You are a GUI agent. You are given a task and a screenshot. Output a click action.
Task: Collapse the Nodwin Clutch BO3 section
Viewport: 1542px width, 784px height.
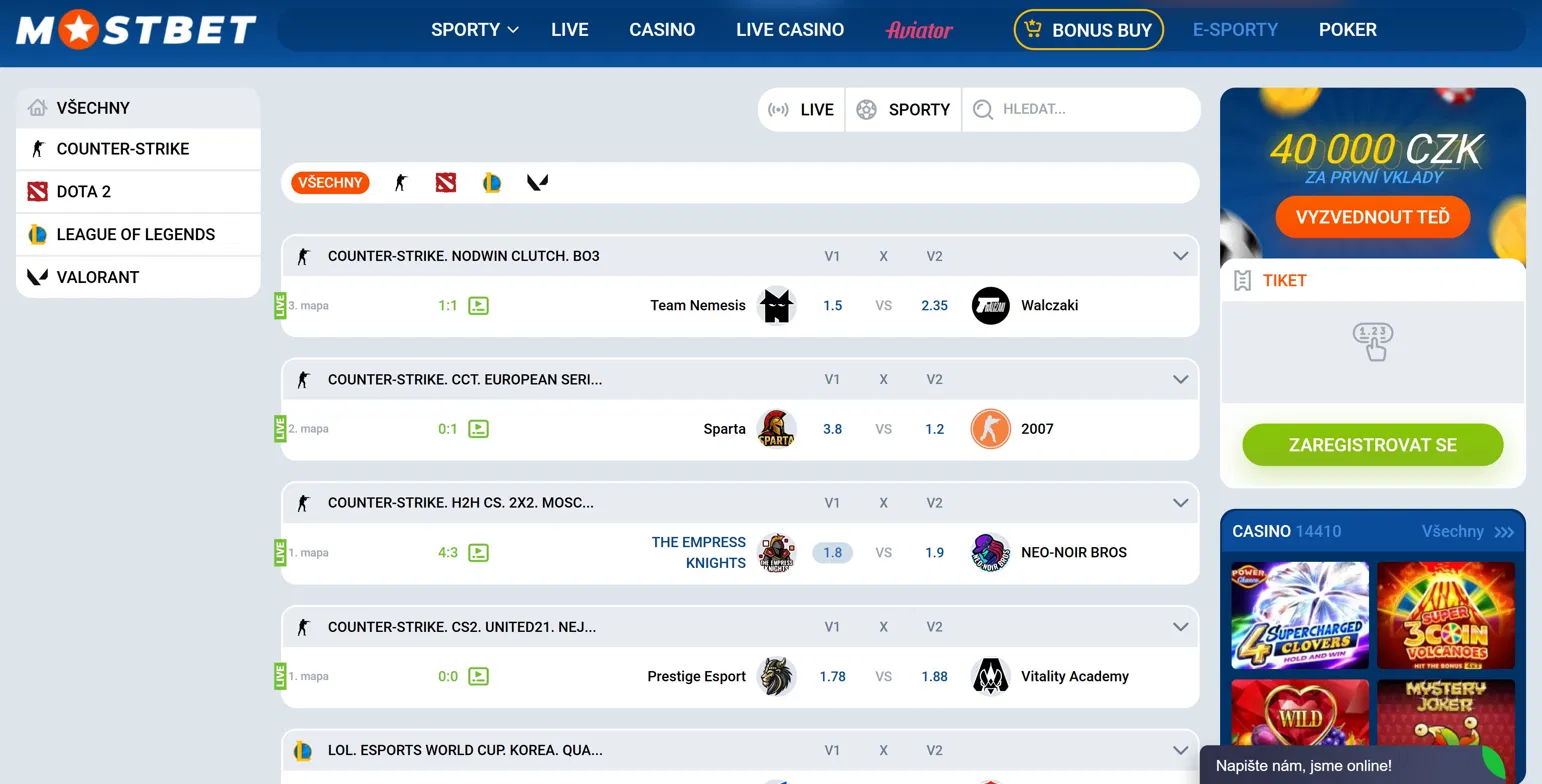1180,256
